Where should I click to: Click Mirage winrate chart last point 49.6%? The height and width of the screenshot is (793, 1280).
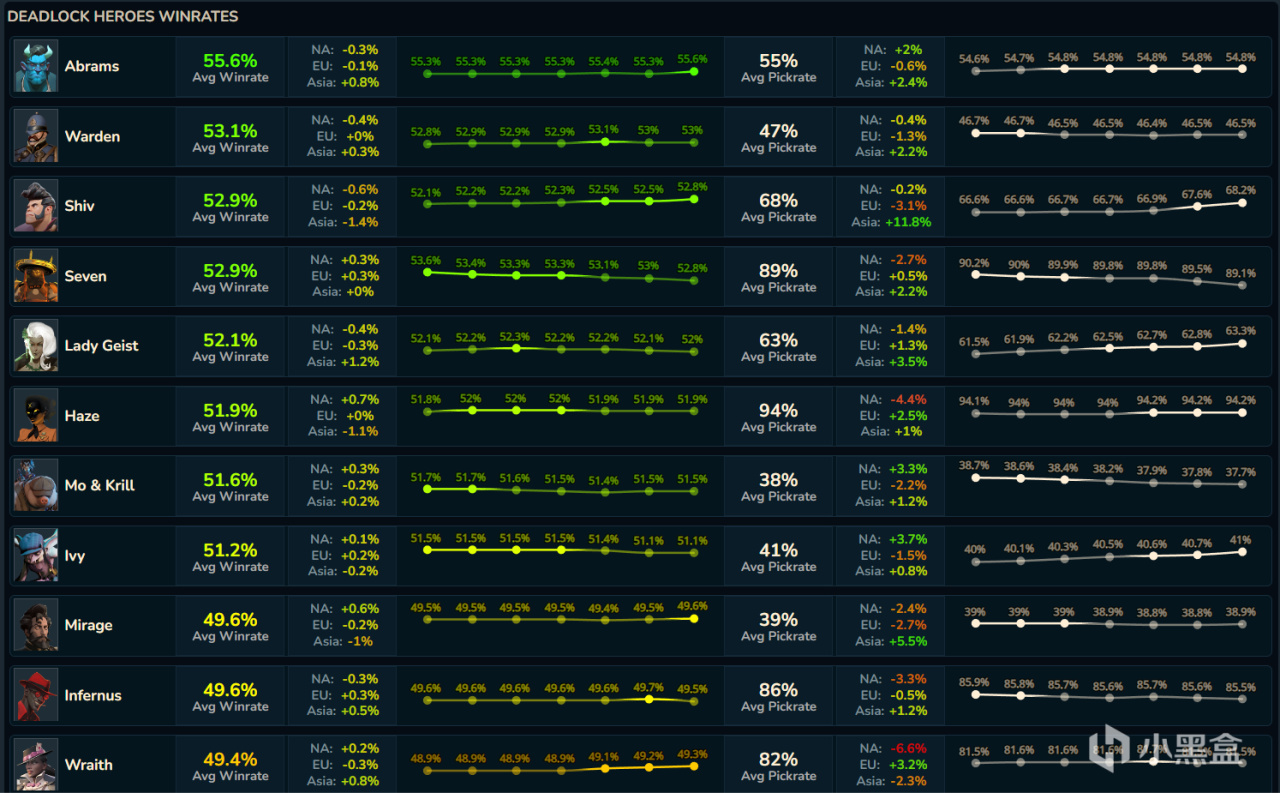[693, 618]
